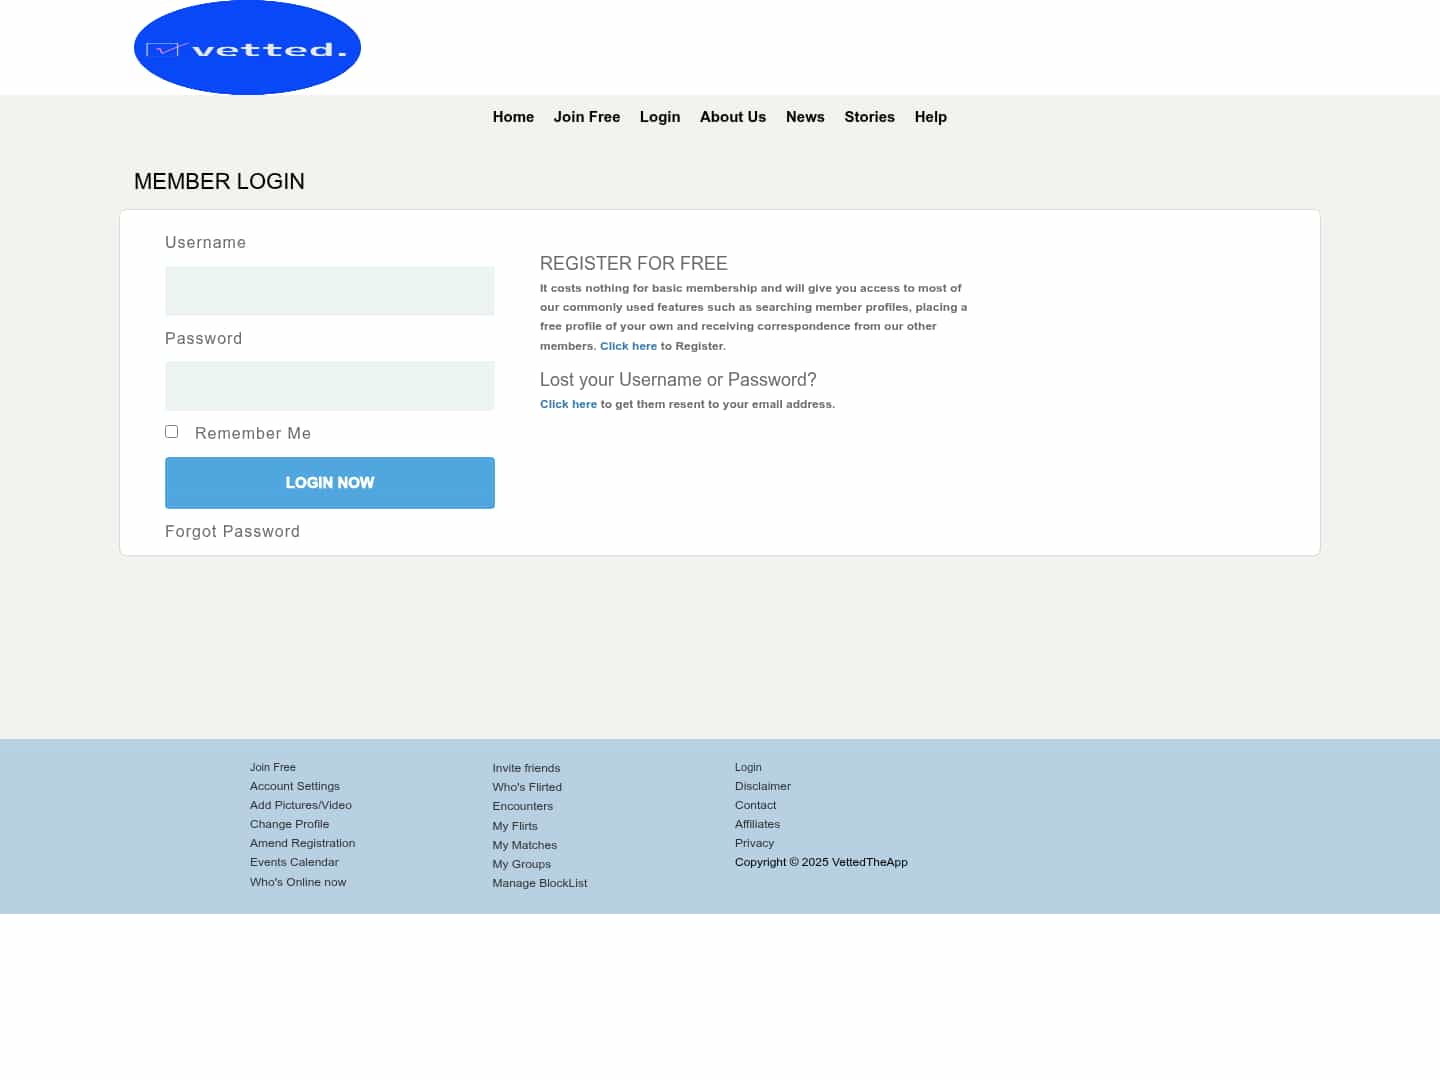The height and width of the screenshot is (1080, 1440).
Task: Open My Matches
Action: click(524, 845)
